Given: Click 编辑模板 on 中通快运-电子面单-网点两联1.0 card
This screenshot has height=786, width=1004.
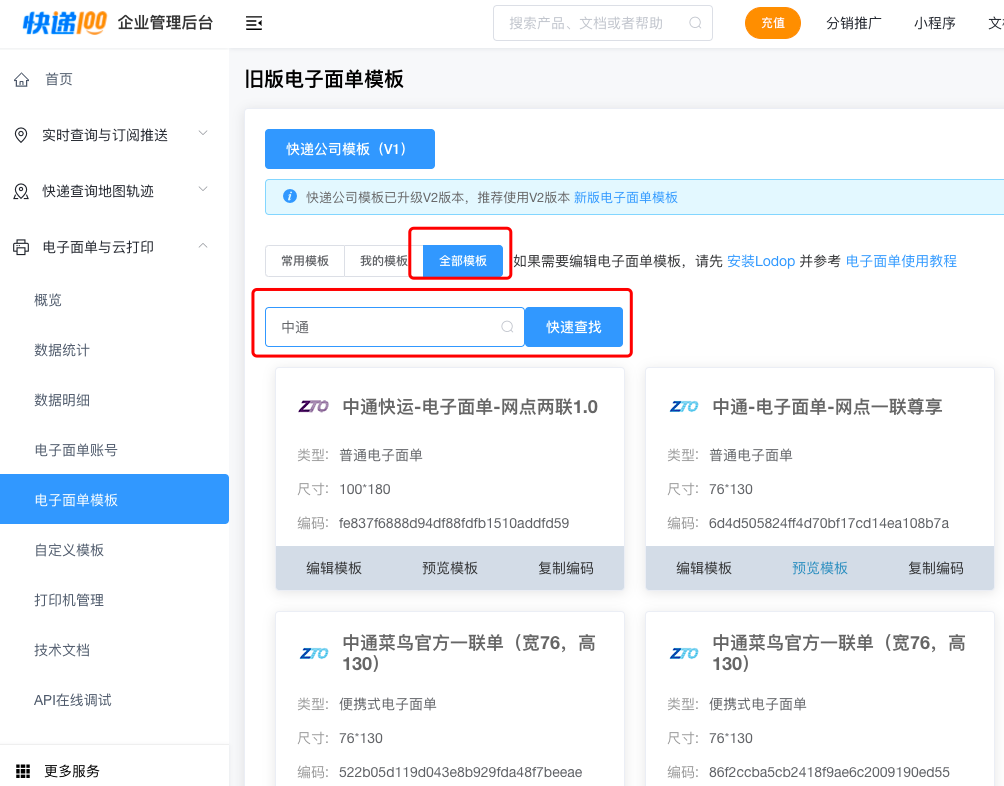Looking at the screenshot, I should click(334, 568).
